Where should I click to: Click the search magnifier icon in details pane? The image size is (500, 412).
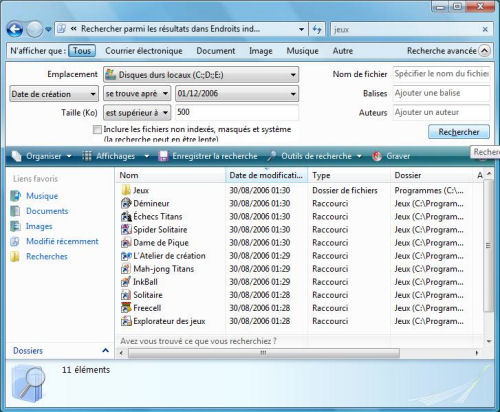(29, 382)
